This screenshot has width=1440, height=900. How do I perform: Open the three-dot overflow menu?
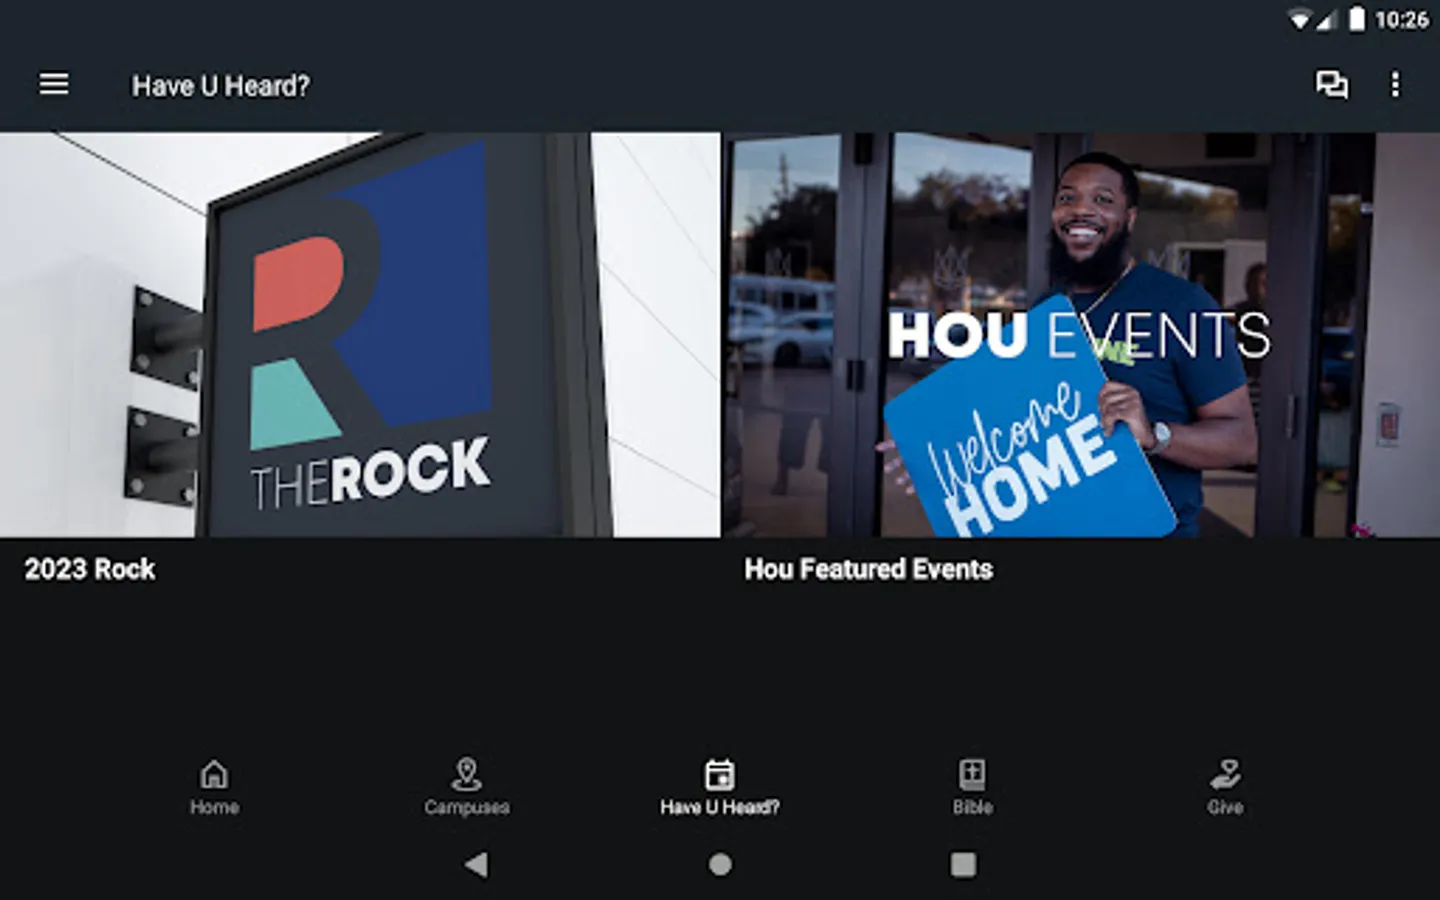[x=1395, y=85]
